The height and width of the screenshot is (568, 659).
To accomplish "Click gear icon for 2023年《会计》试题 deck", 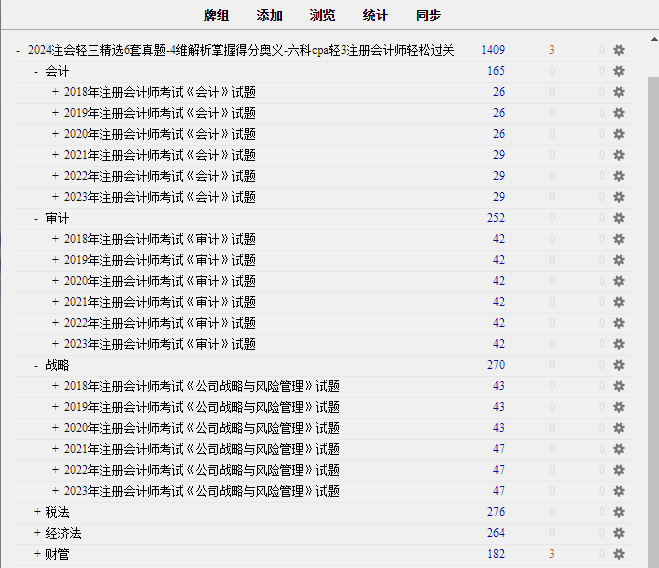I will tap(619, 197).
